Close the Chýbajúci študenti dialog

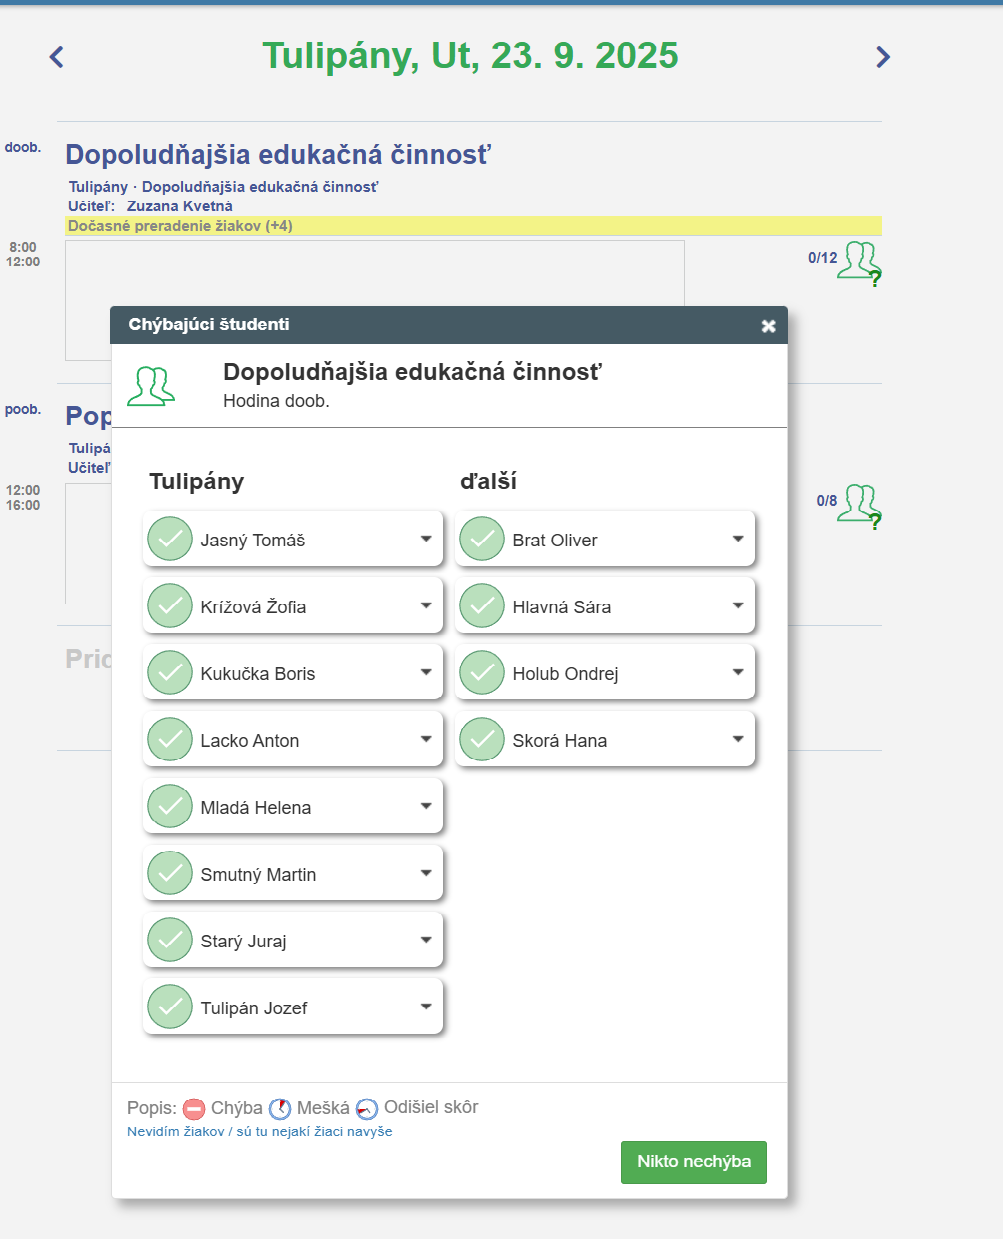coord(768,326)
